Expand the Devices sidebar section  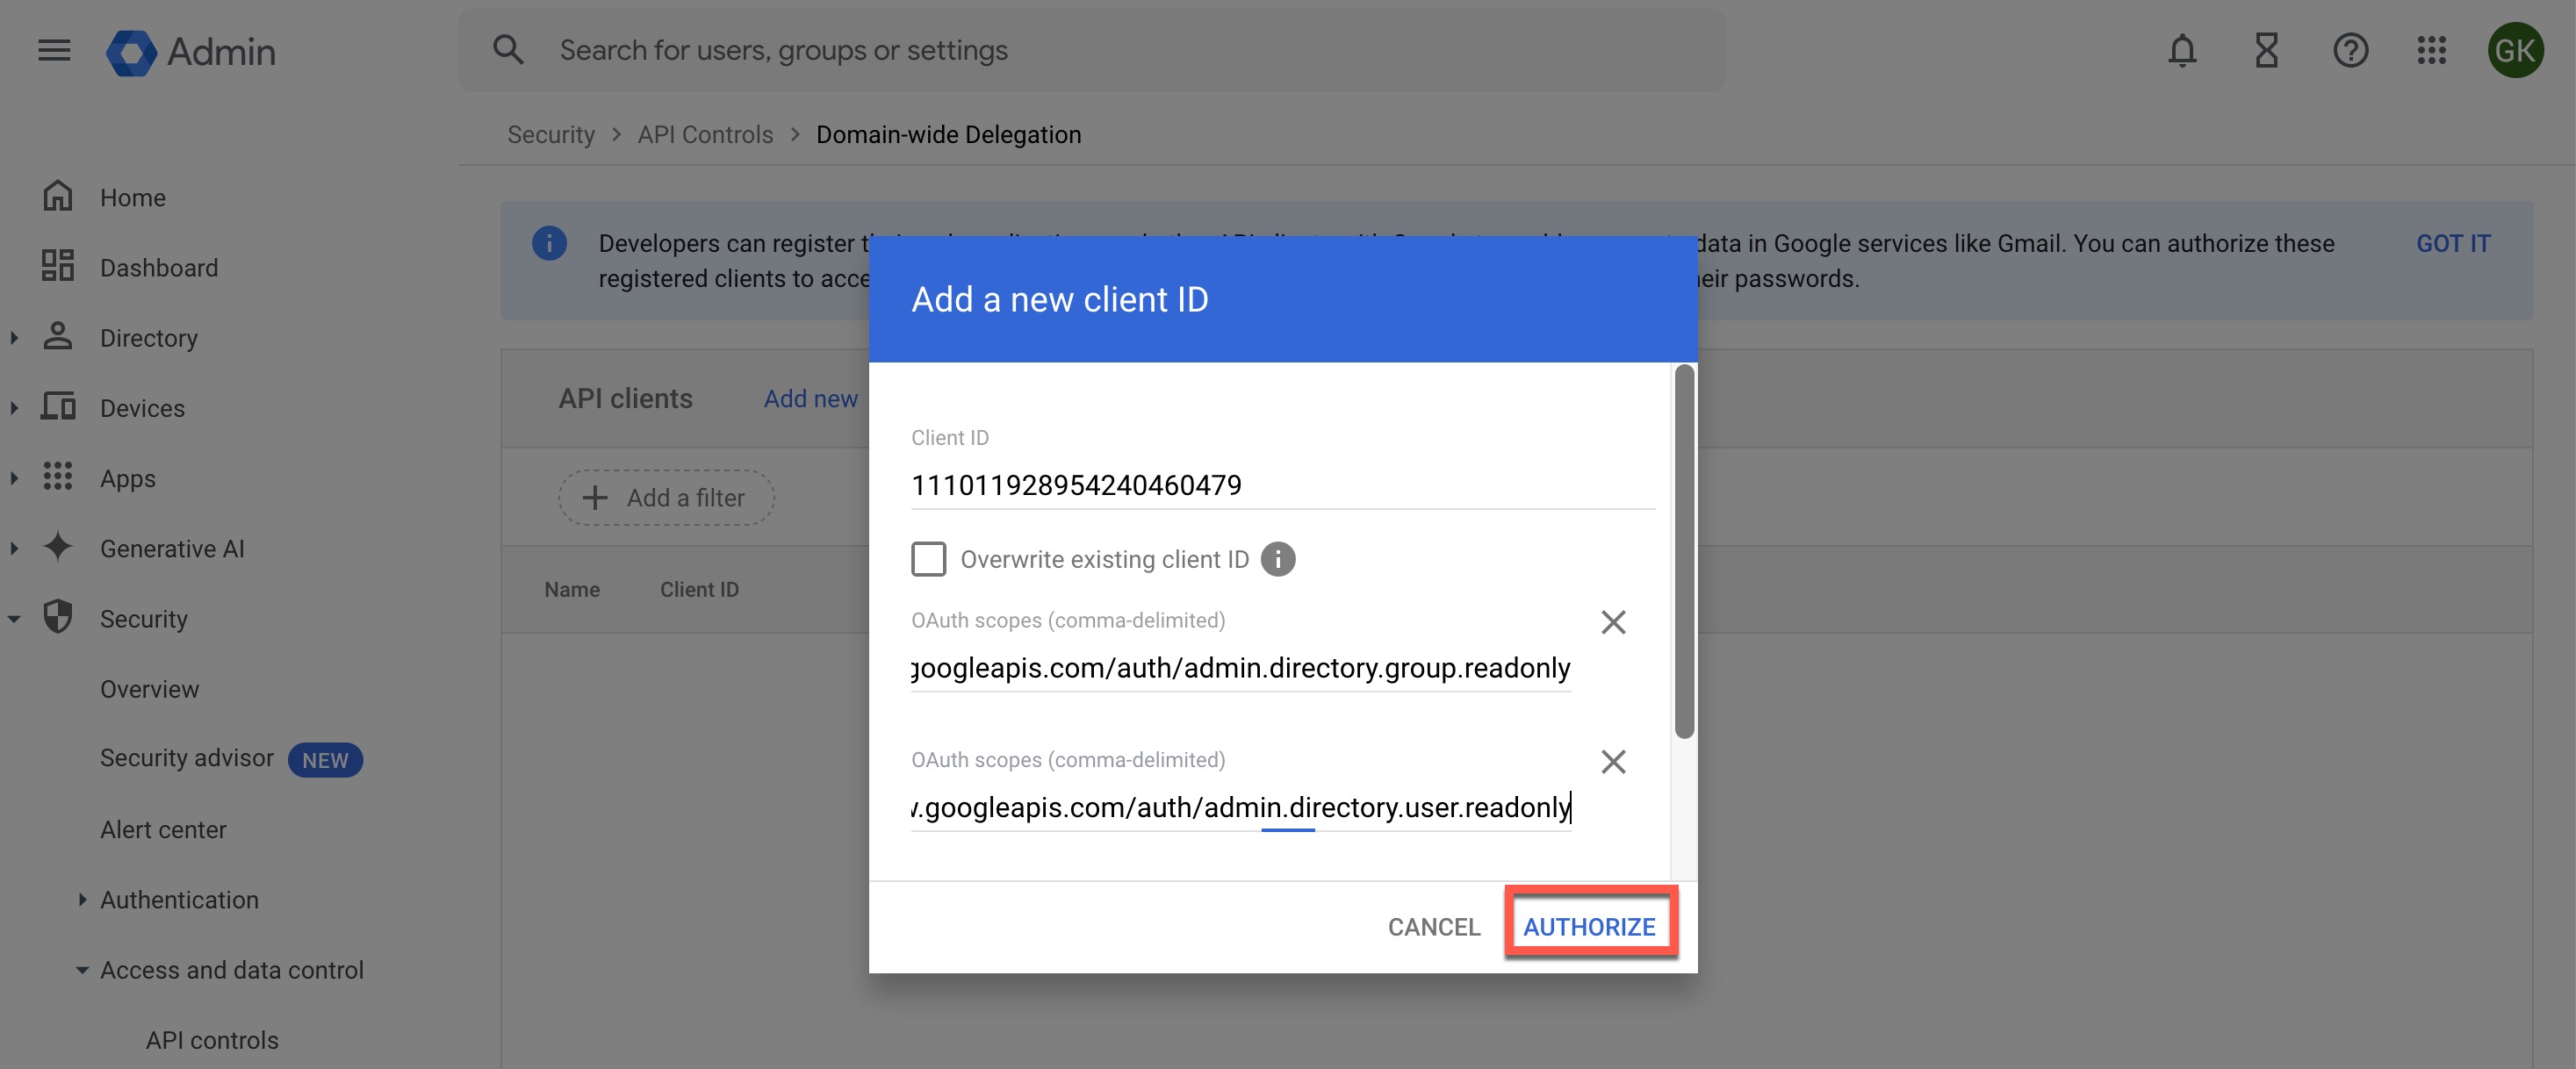point(14,408)
